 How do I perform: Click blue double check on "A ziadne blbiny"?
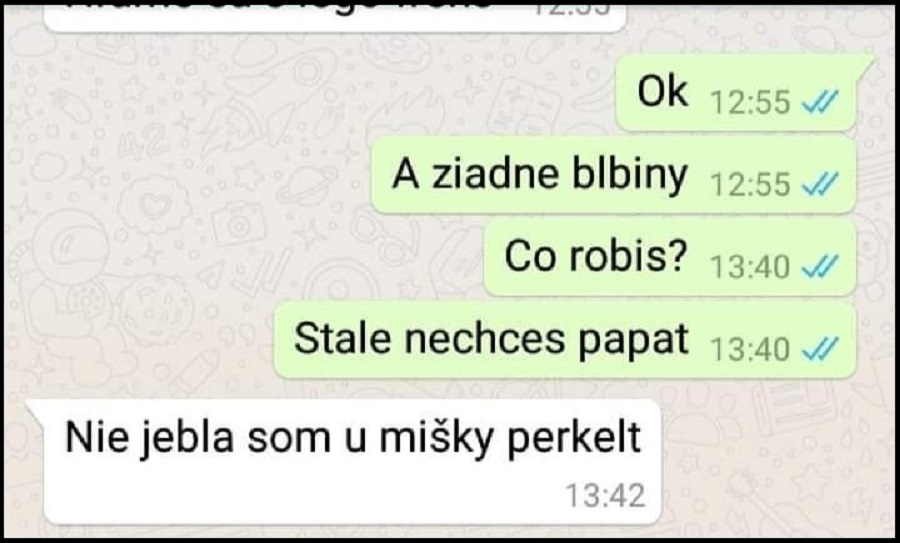click(x=820, y=184)
